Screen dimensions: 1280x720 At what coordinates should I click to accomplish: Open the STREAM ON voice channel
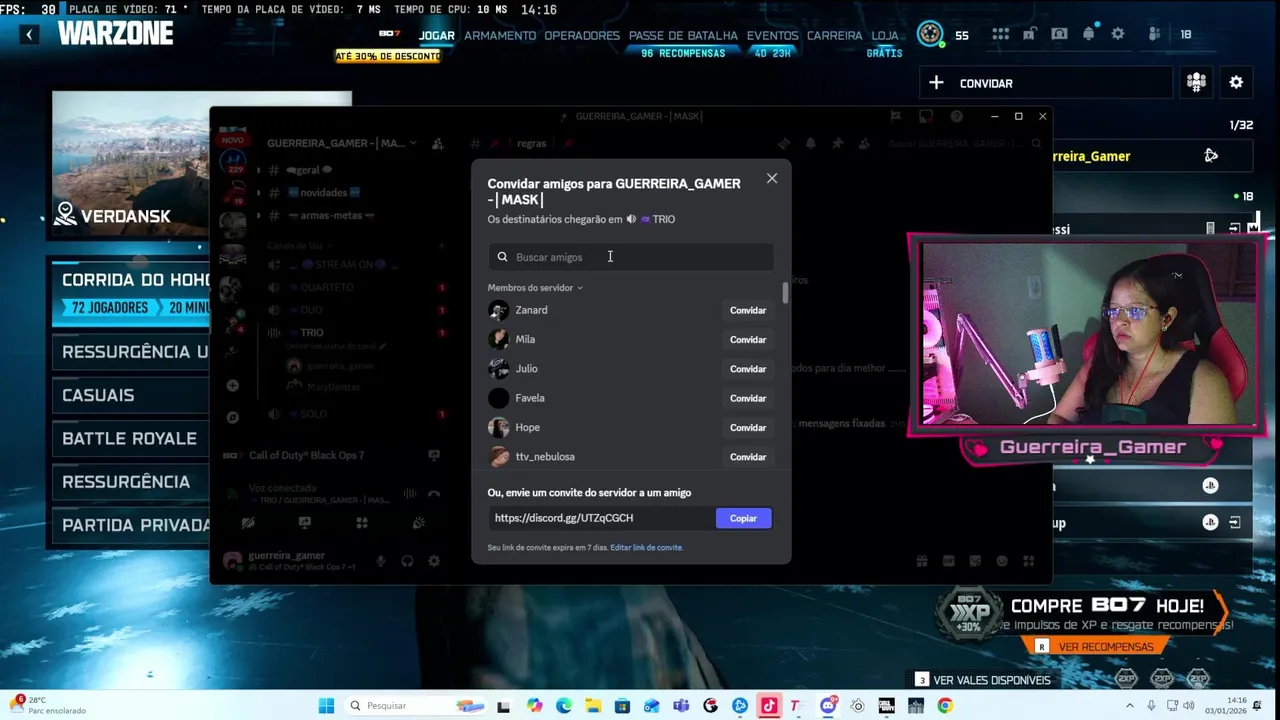pos(343,264)
